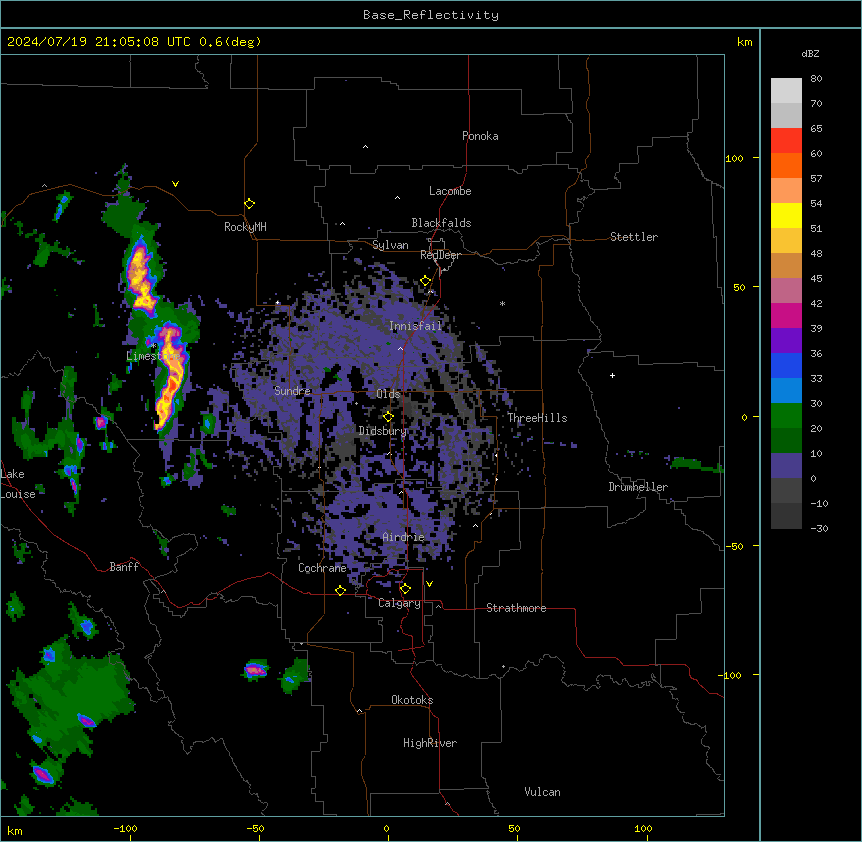This screenshot has width=862, height=842.
Task: Click the Drumheller label
Action: coord(638,487)
